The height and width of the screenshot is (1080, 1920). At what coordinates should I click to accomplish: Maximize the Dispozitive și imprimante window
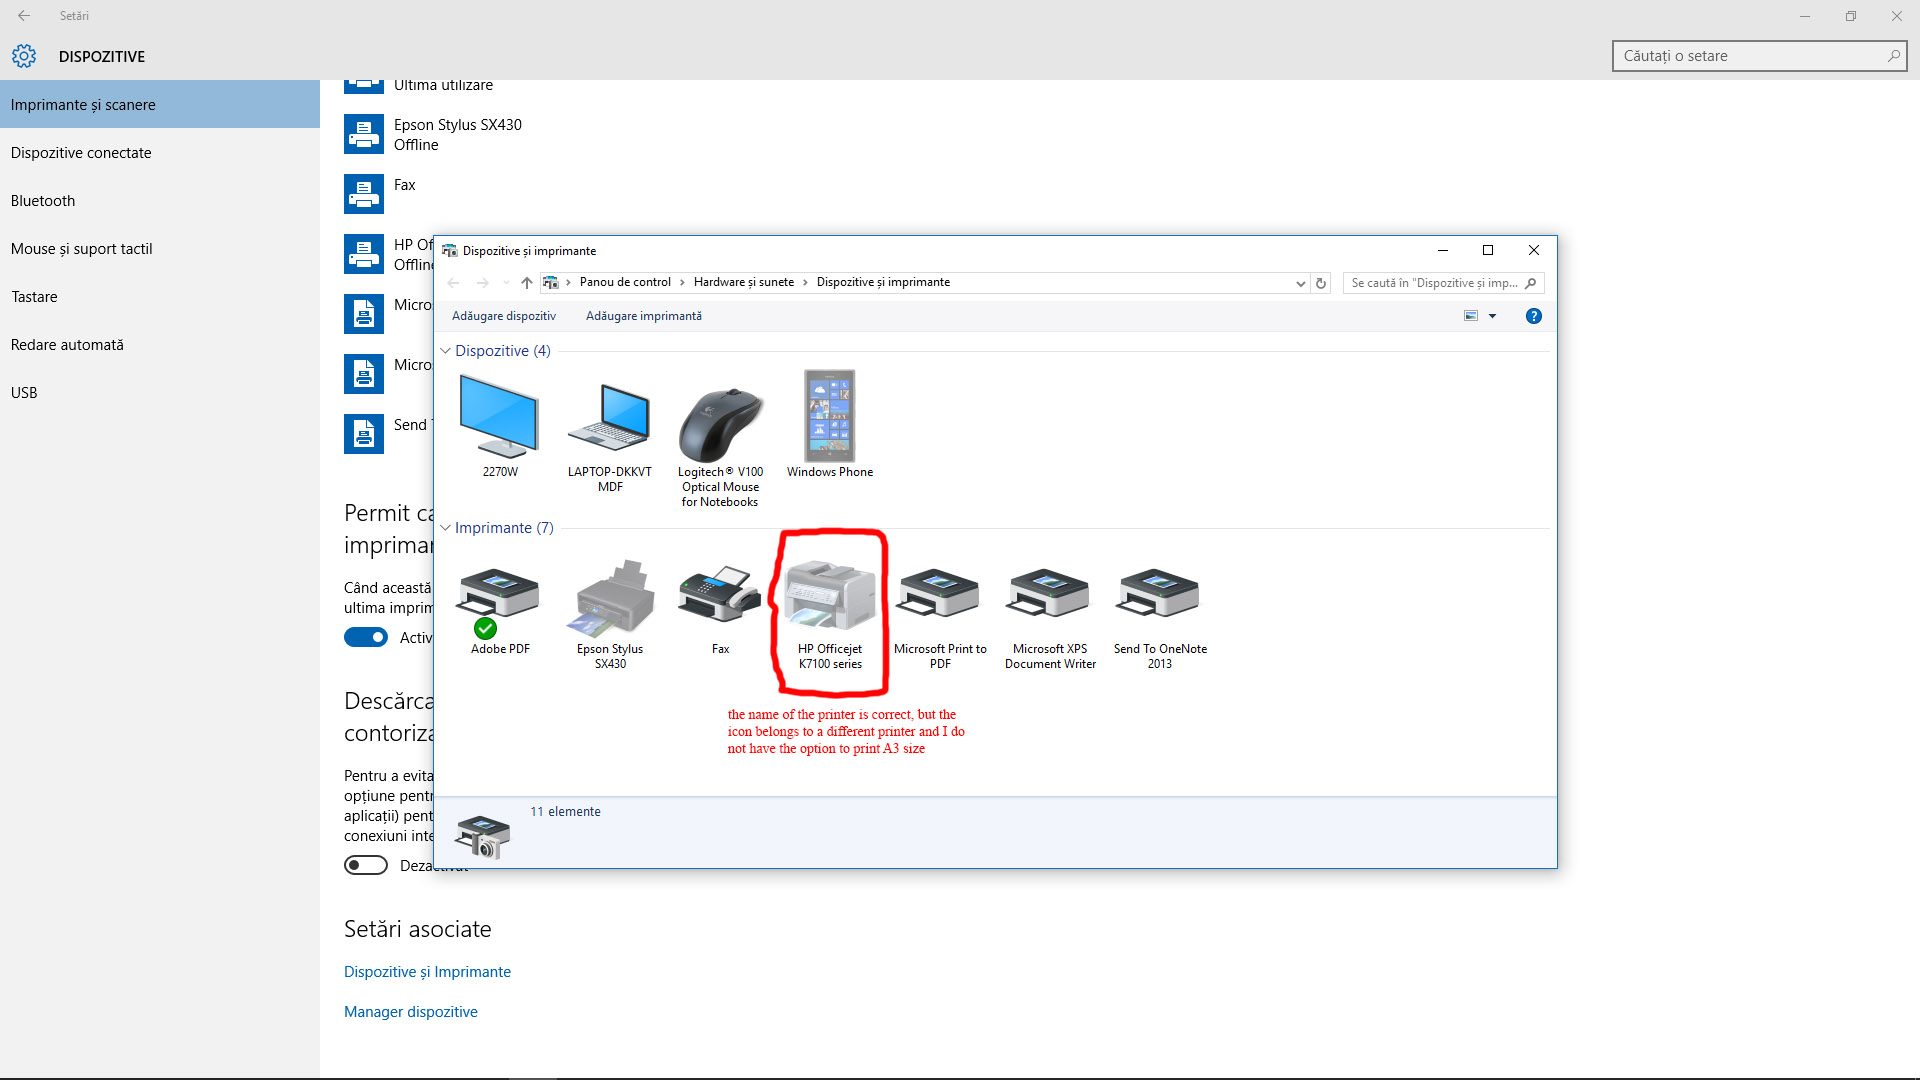1488,250
